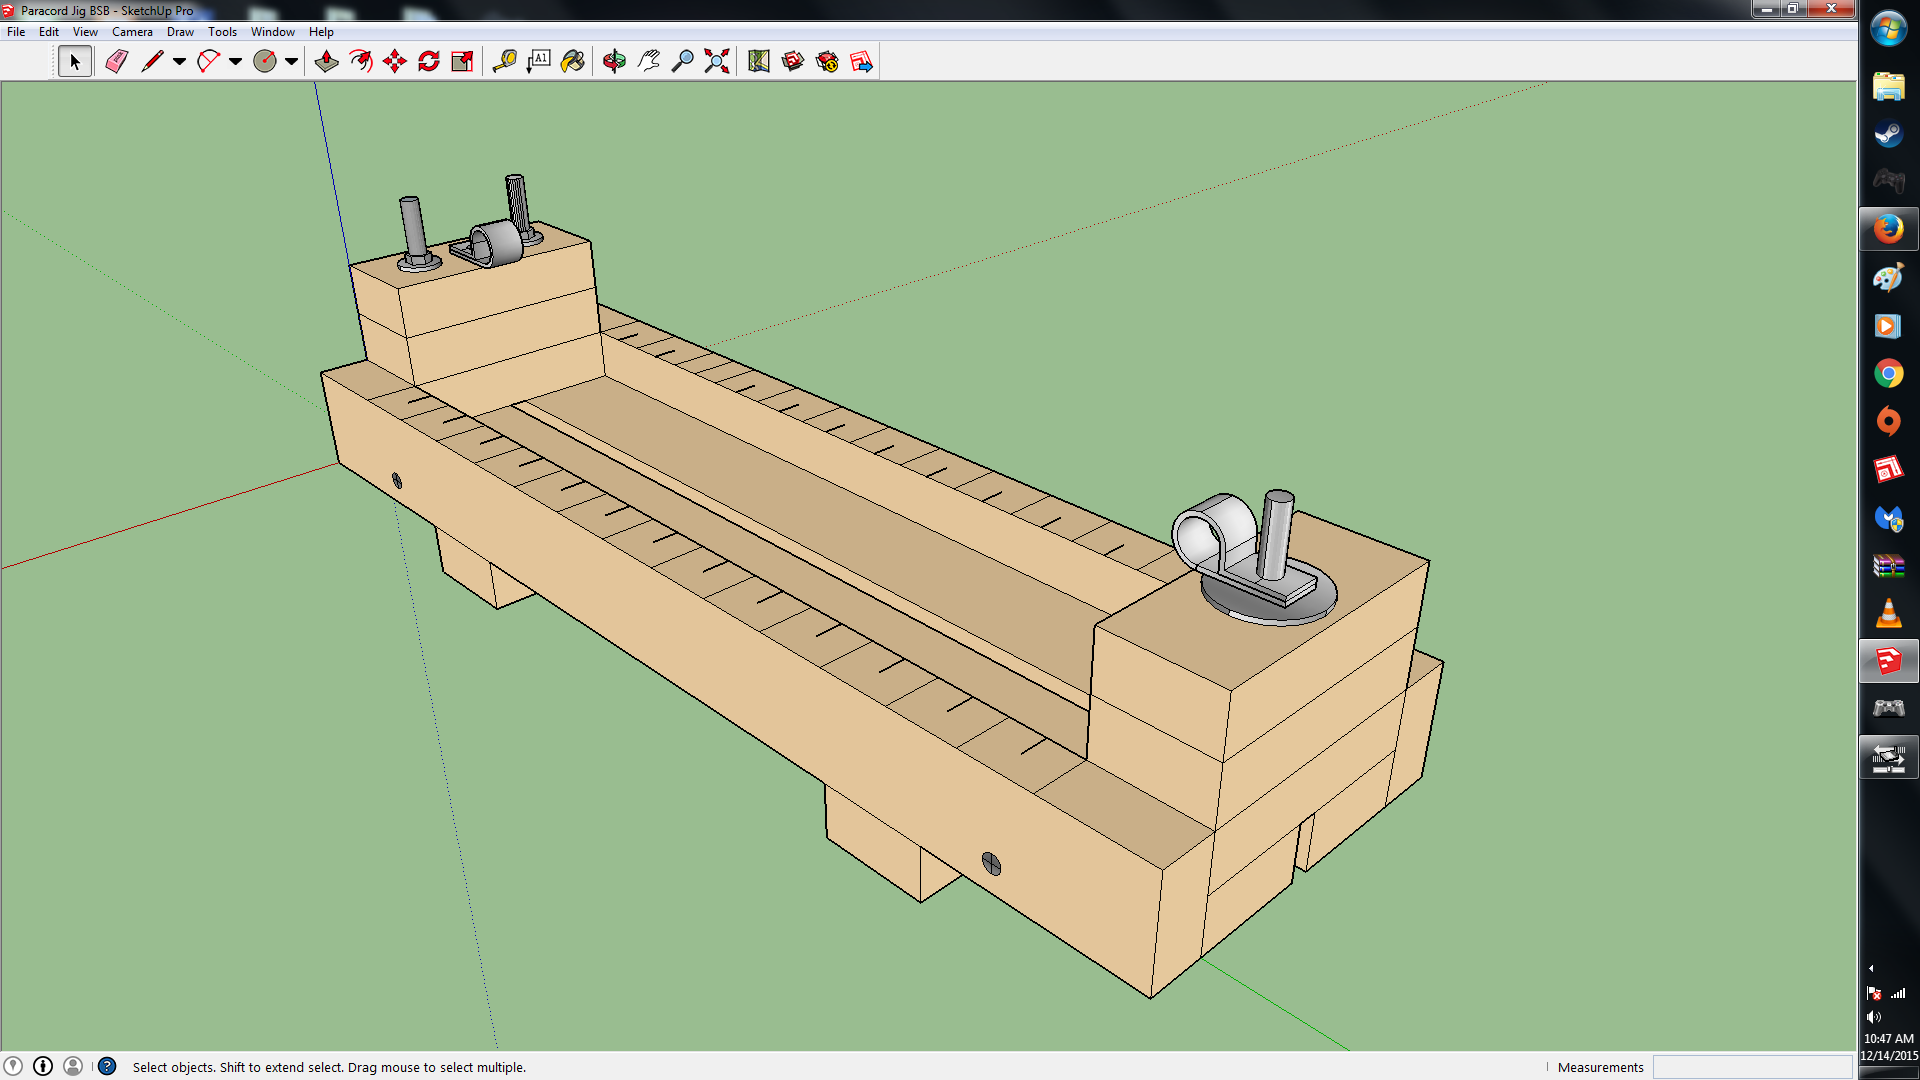Open the Instructor help question-mark icon
Image resolution: width=1920 pixels, height=1080 pixels.
click(x=107, y=1066)
